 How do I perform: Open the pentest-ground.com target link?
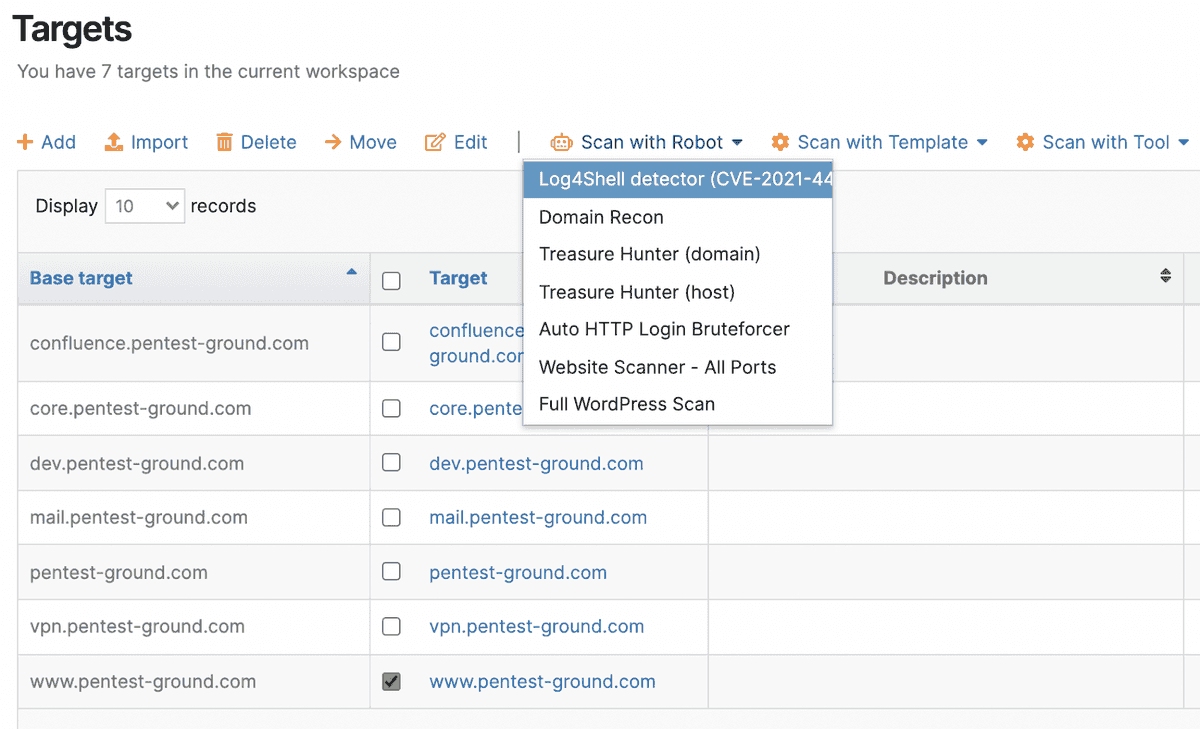pyautogui.click(x=518, y=572)
